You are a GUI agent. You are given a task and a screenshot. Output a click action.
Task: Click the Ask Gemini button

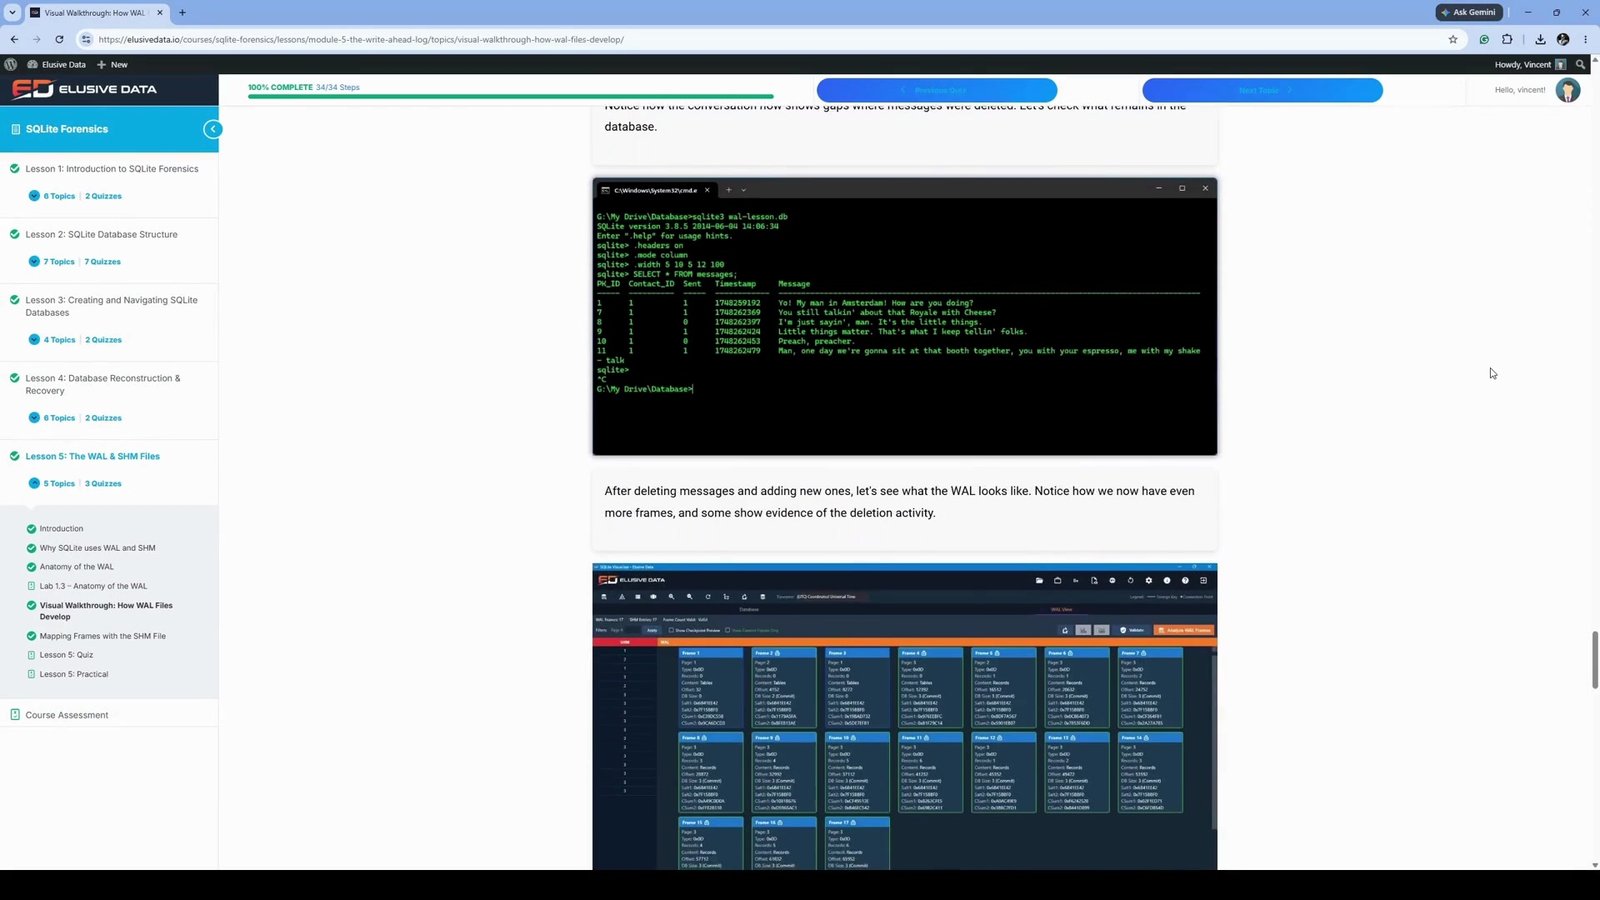(x=1469, y=12)
